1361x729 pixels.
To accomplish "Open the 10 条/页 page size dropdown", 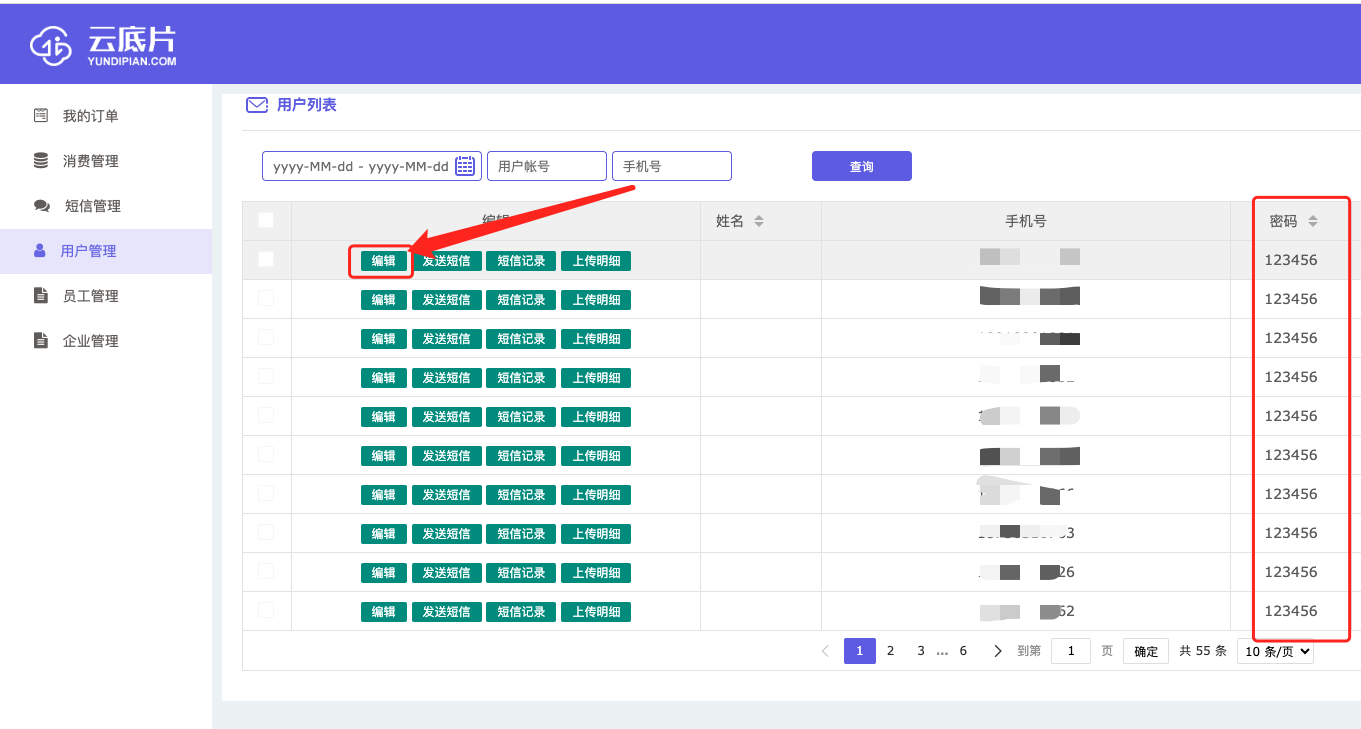I will click(x=1275, y=651).
